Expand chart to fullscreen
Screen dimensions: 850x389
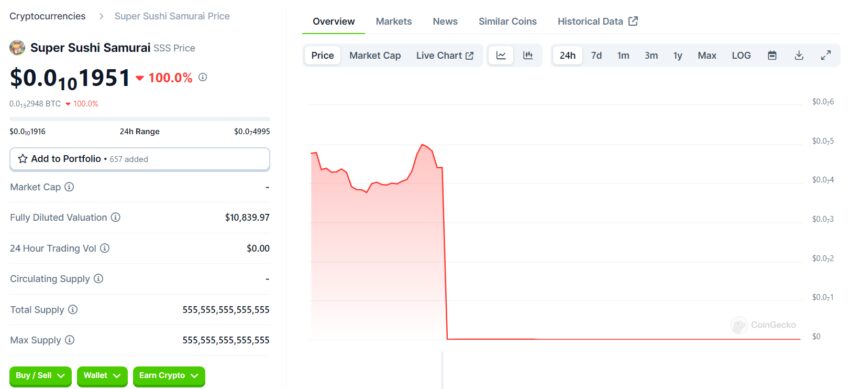coord(826,55)
